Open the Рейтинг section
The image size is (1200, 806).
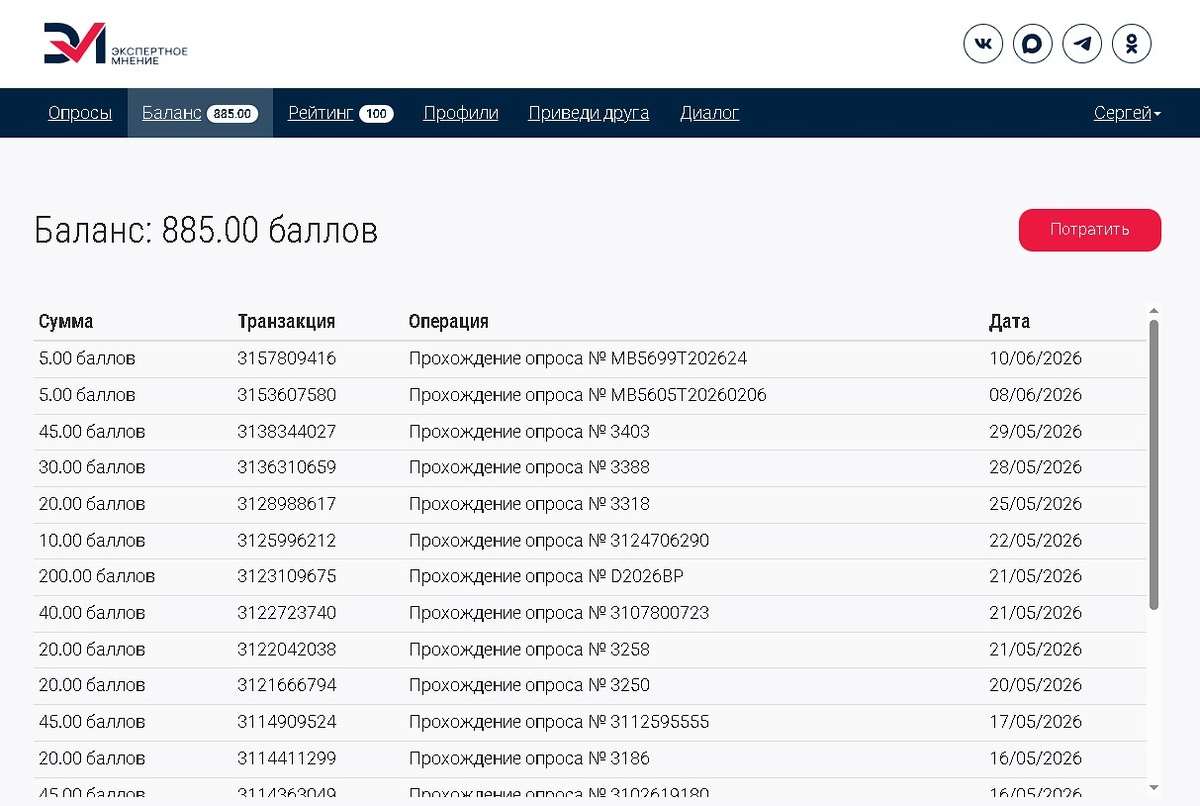341,113
